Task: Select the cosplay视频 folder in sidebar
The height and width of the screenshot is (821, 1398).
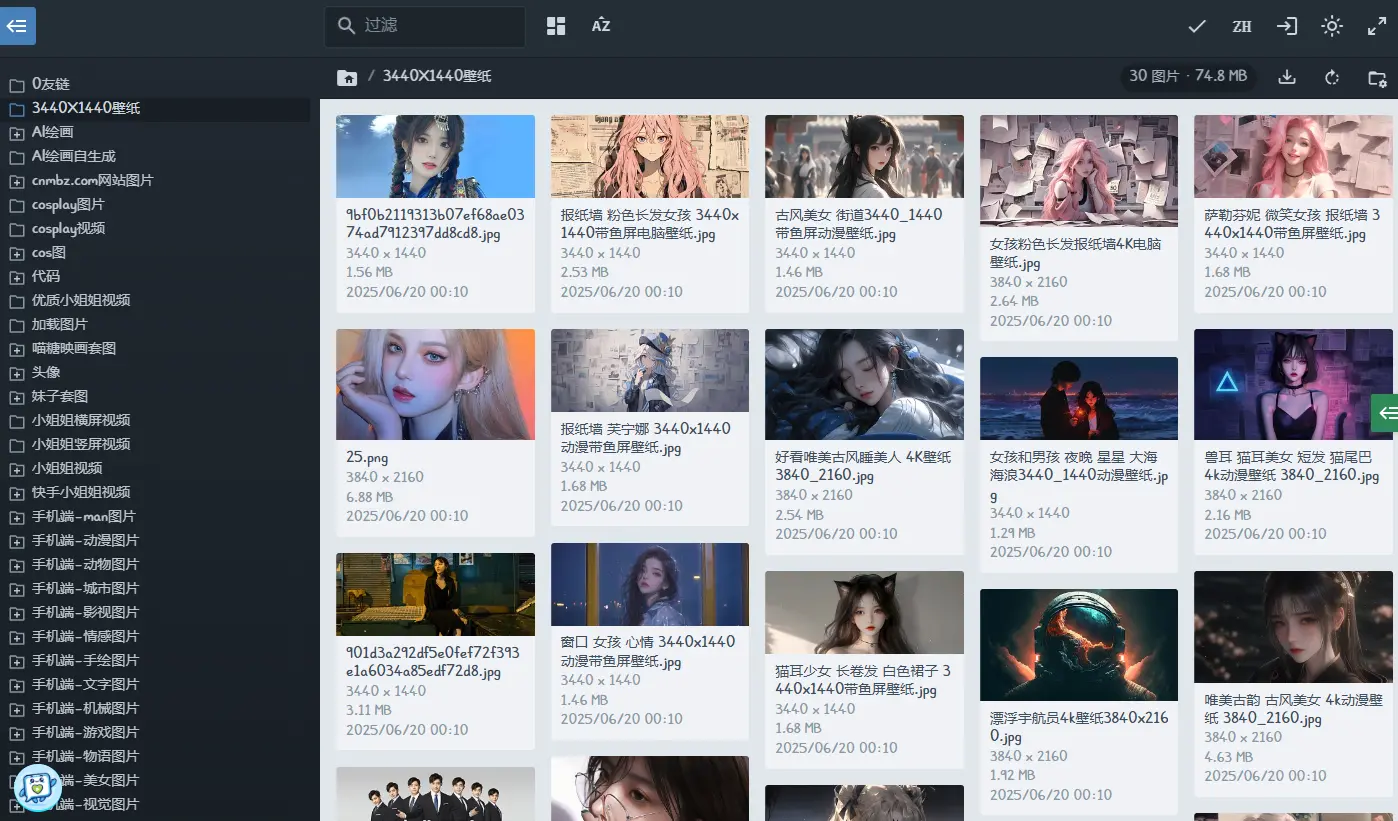Action: pos(68,228)
